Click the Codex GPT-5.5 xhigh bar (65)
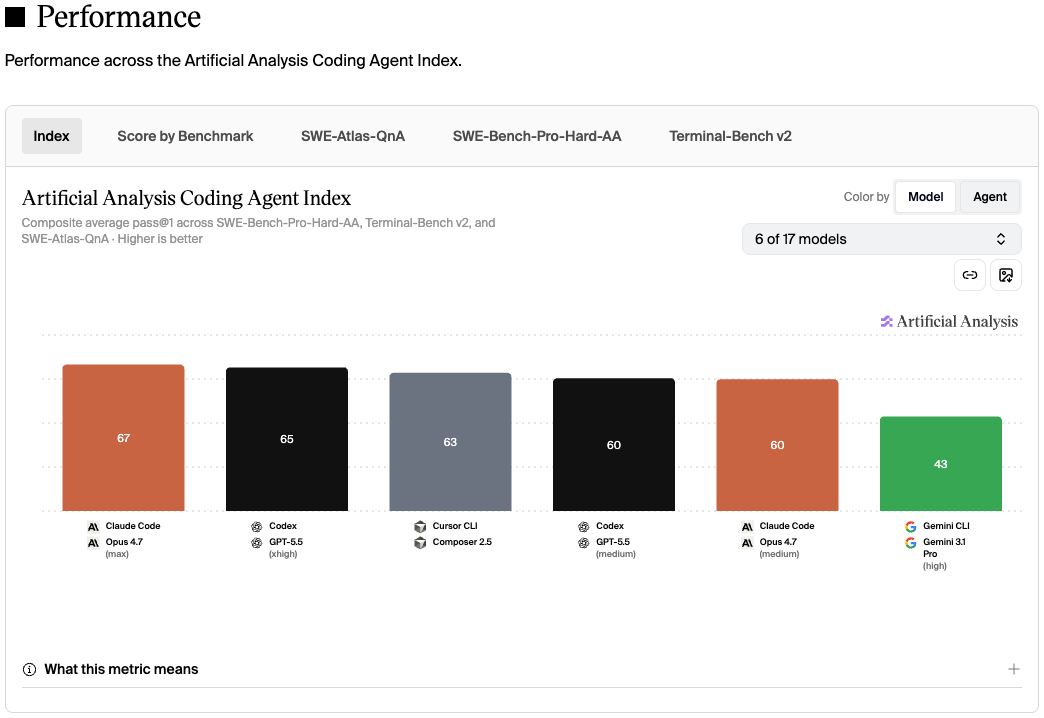This screenshot has height=718, width=1044. coord(286,439)
